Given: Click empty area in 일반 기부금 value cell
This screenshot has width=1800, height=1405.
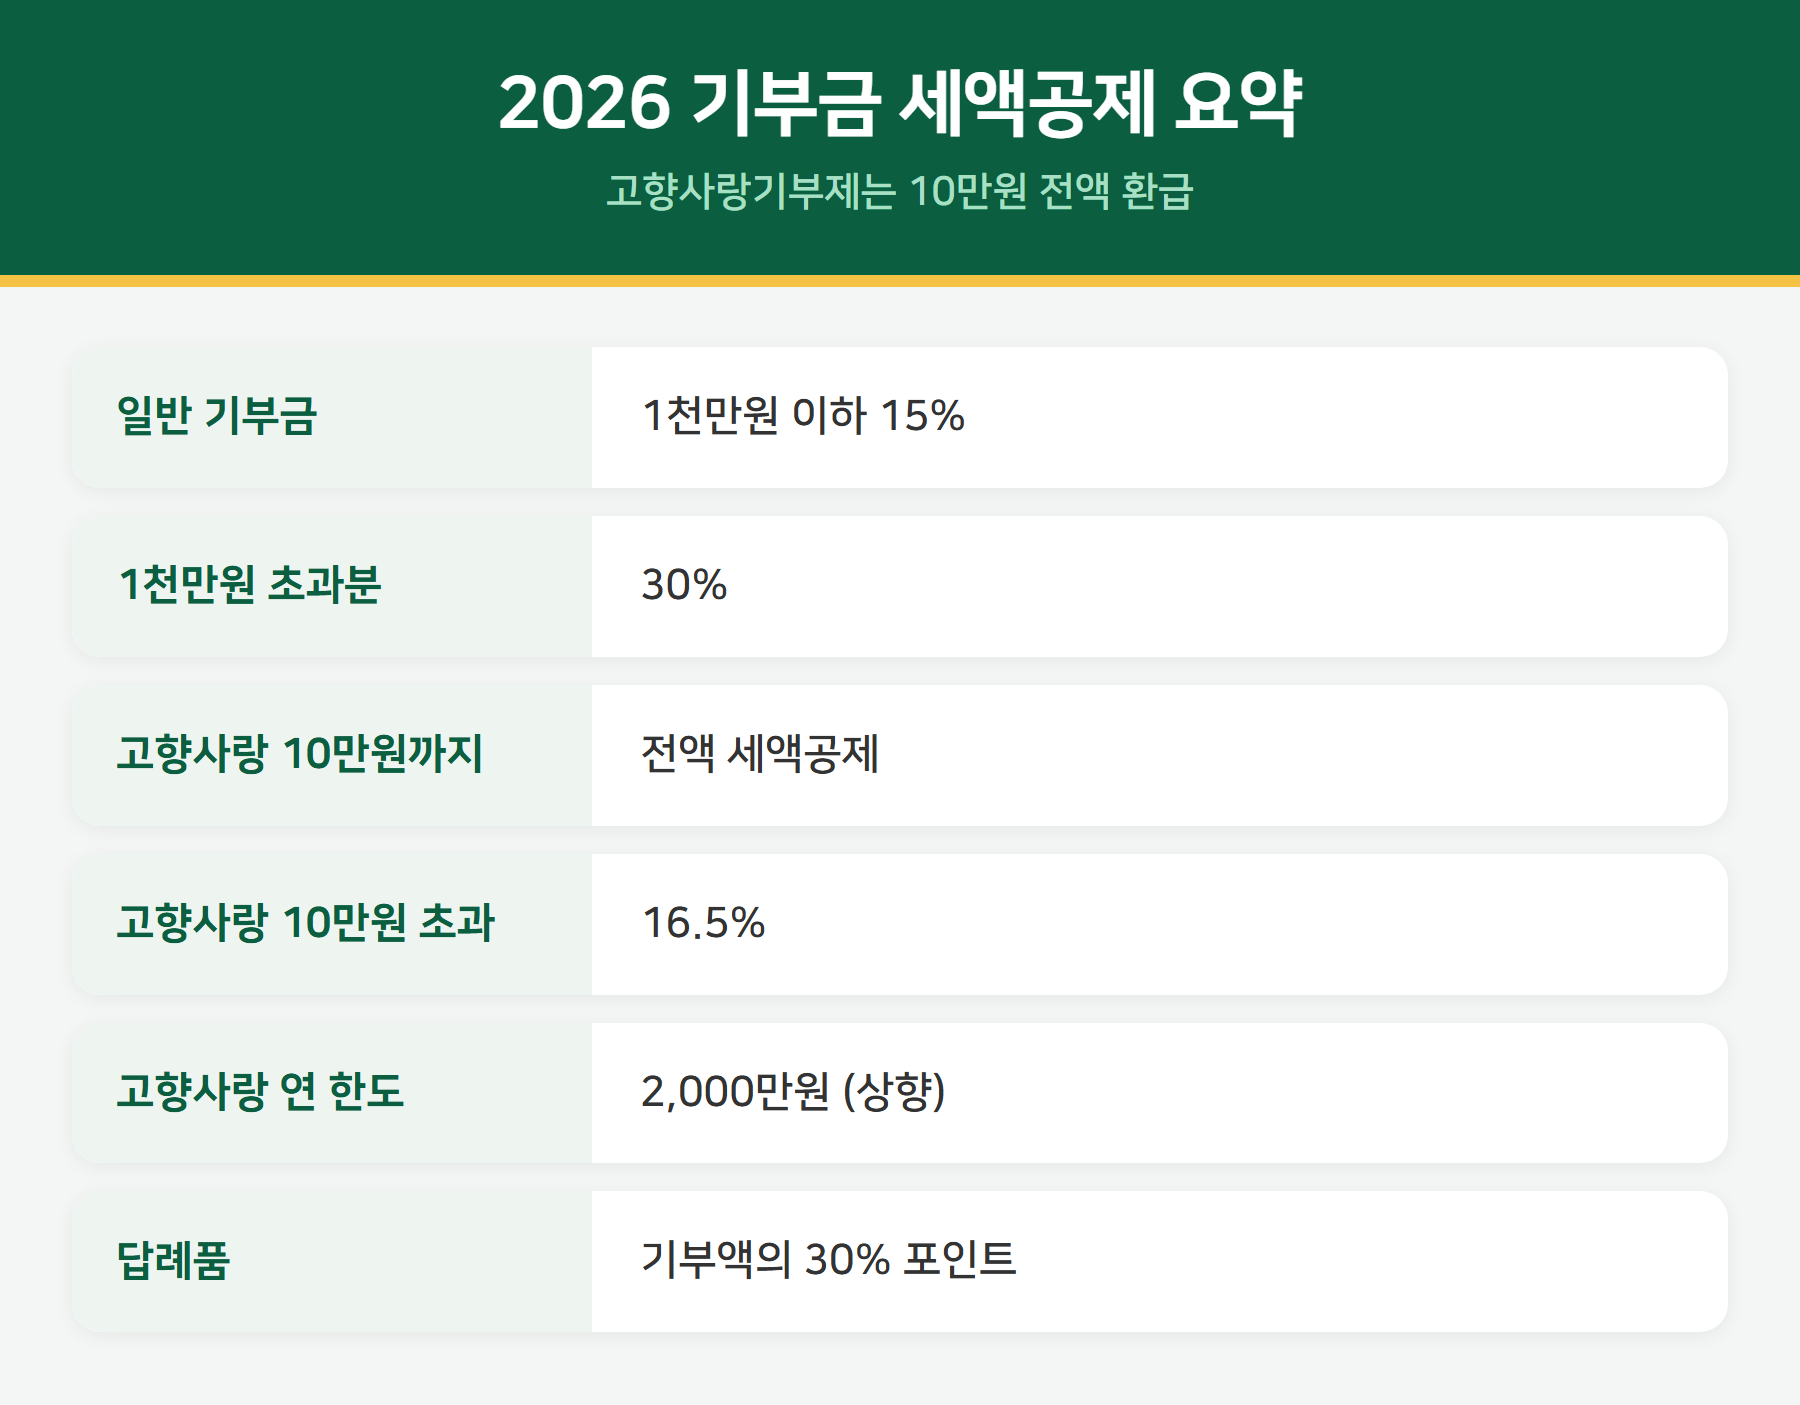Looking at the screenshot, I should click(x=1350, y=417).
